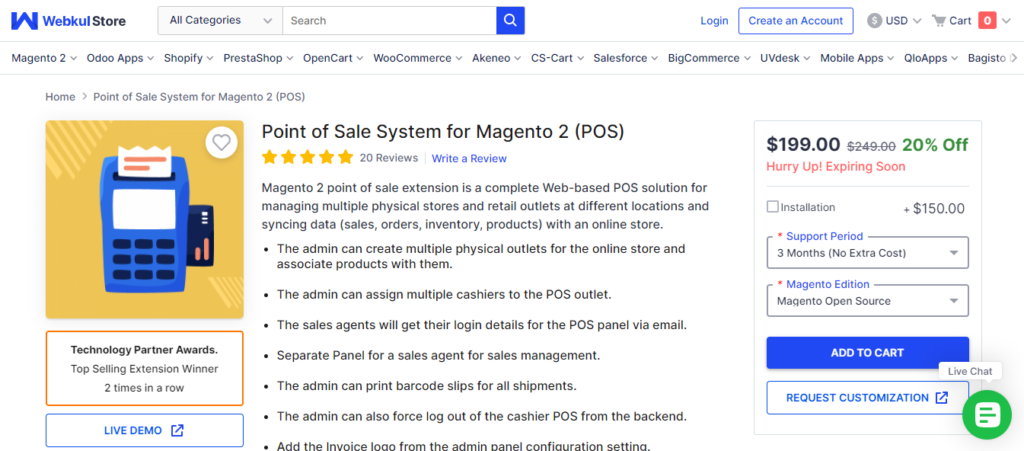Click the $199.00 price text
The height and width of the screenshot is (451, 1024).
click(x=803, y=144)
